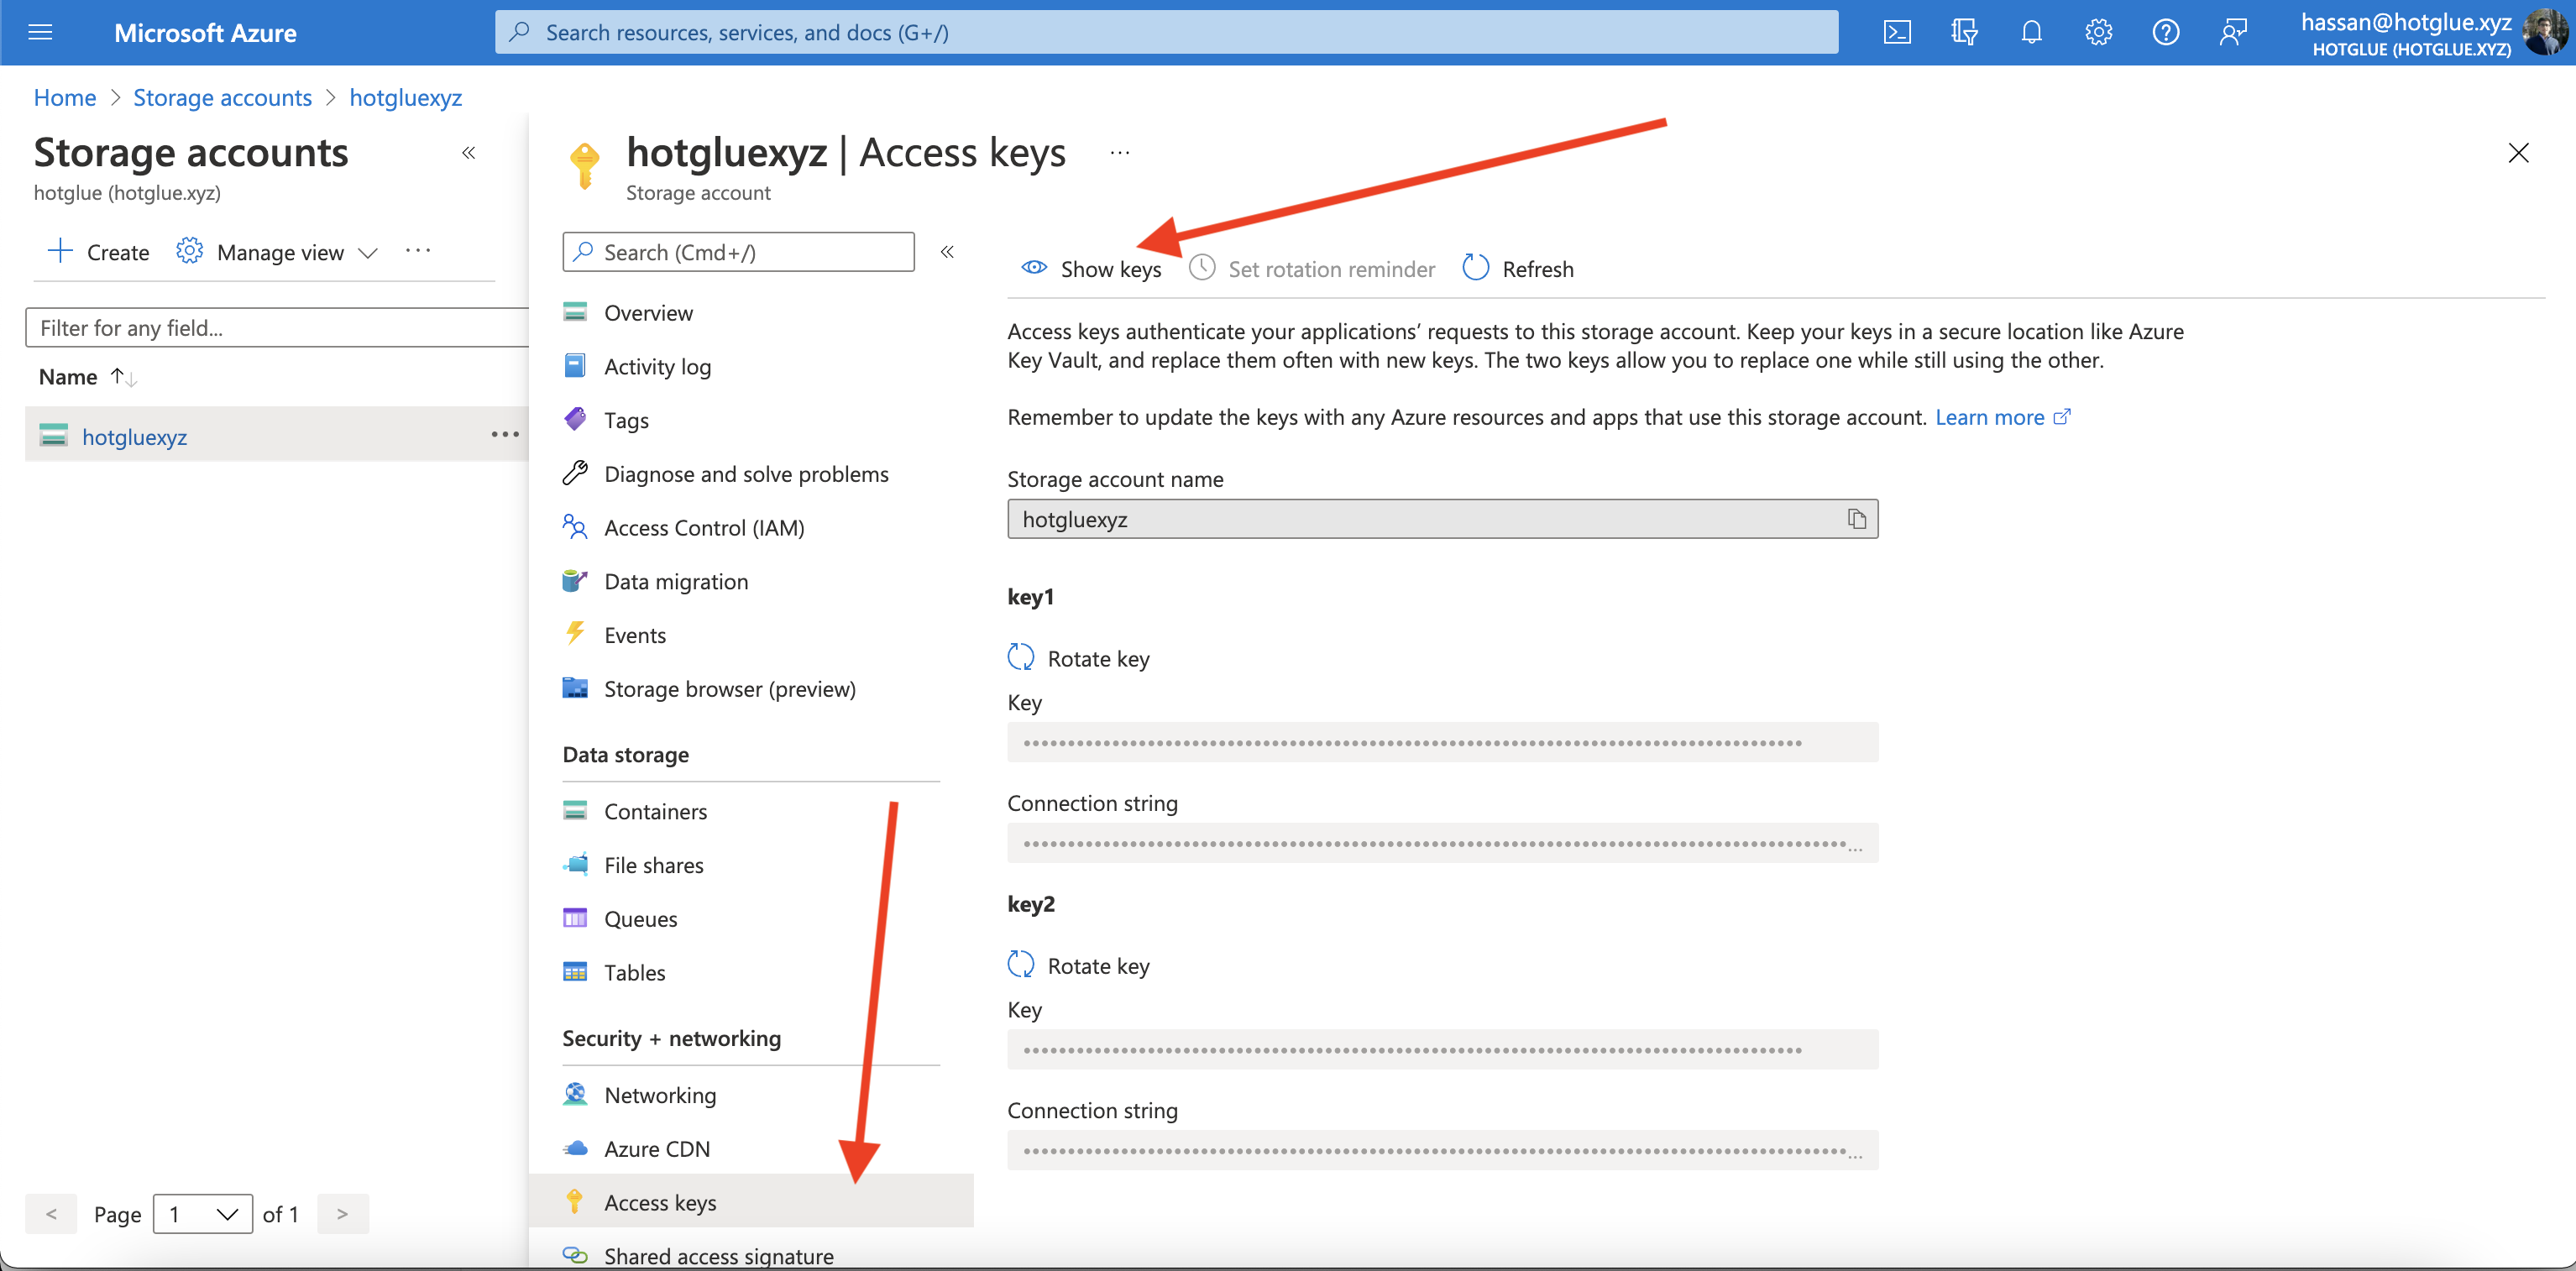Toggle the portal hamburger menu

40,32
